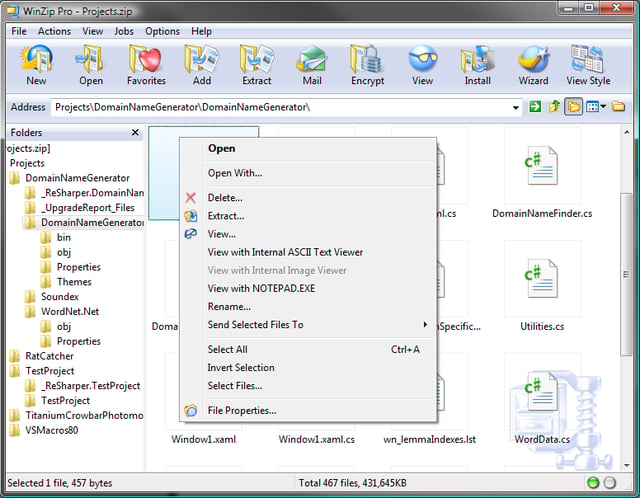Screen dimensions: 640x498
Task: Click the gray status light in status bar
Action: pyautogui.click(x=610, y=483)
